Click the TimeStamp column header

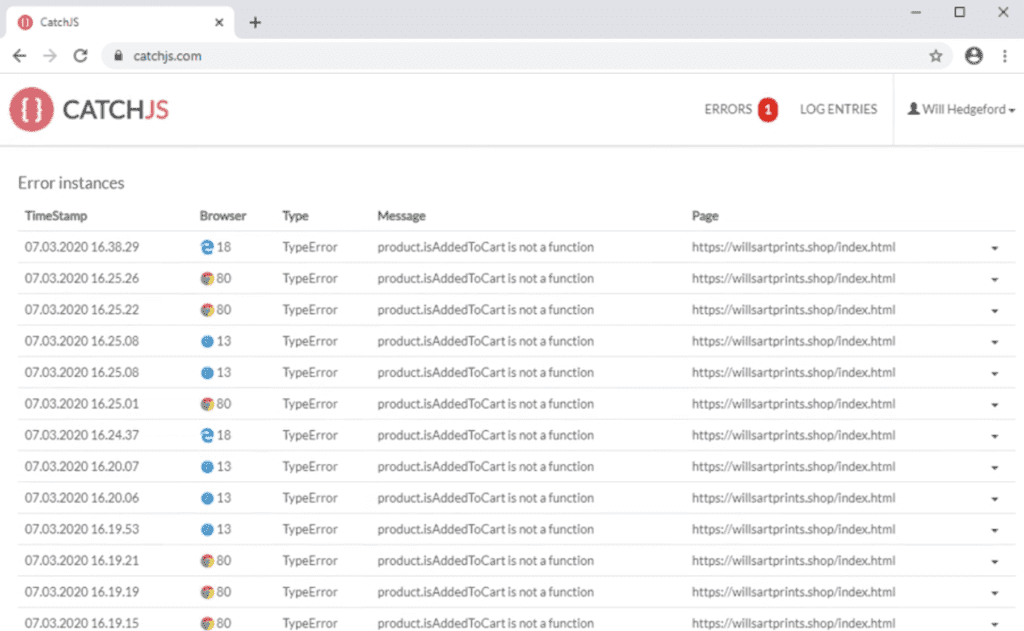click(56, 216)
